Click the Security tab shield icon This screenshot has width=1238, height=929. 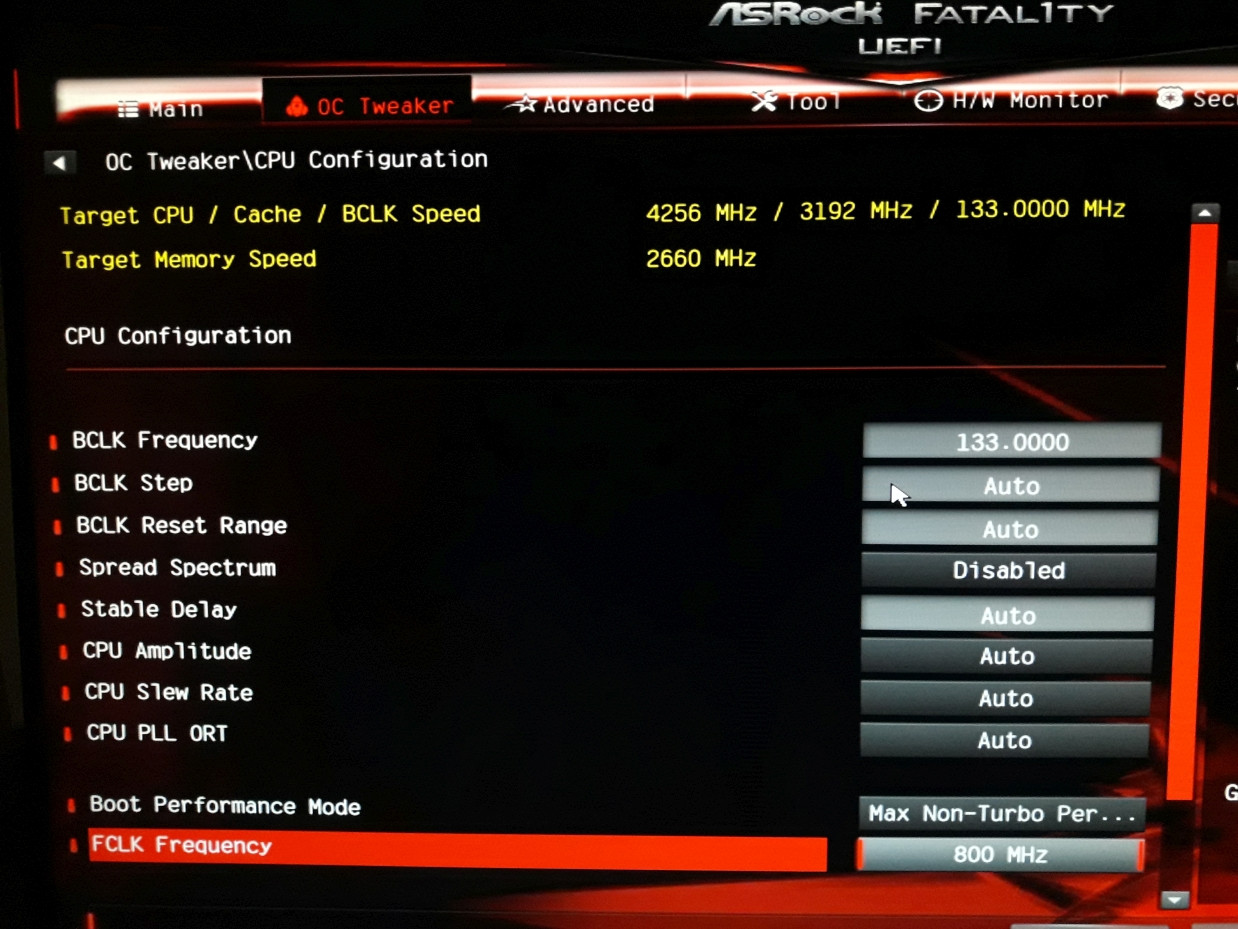(1169, 98)
